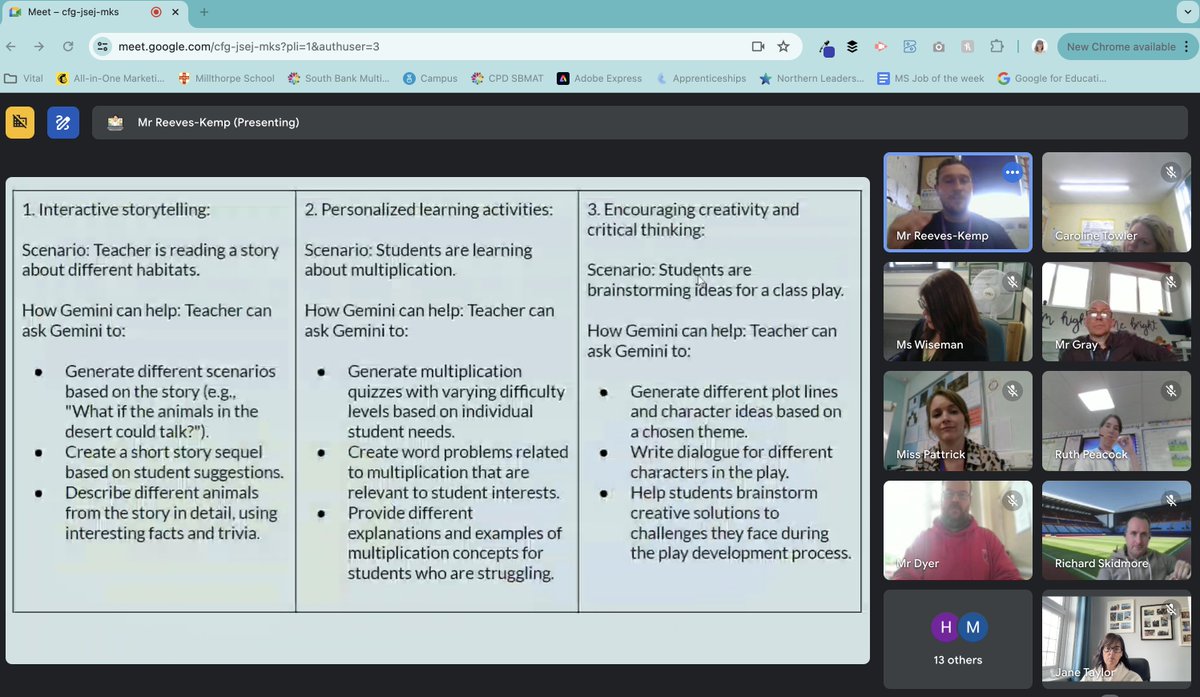
Task: Click the '2. Personalized learning activities:' heading
Action: [428, 209]
